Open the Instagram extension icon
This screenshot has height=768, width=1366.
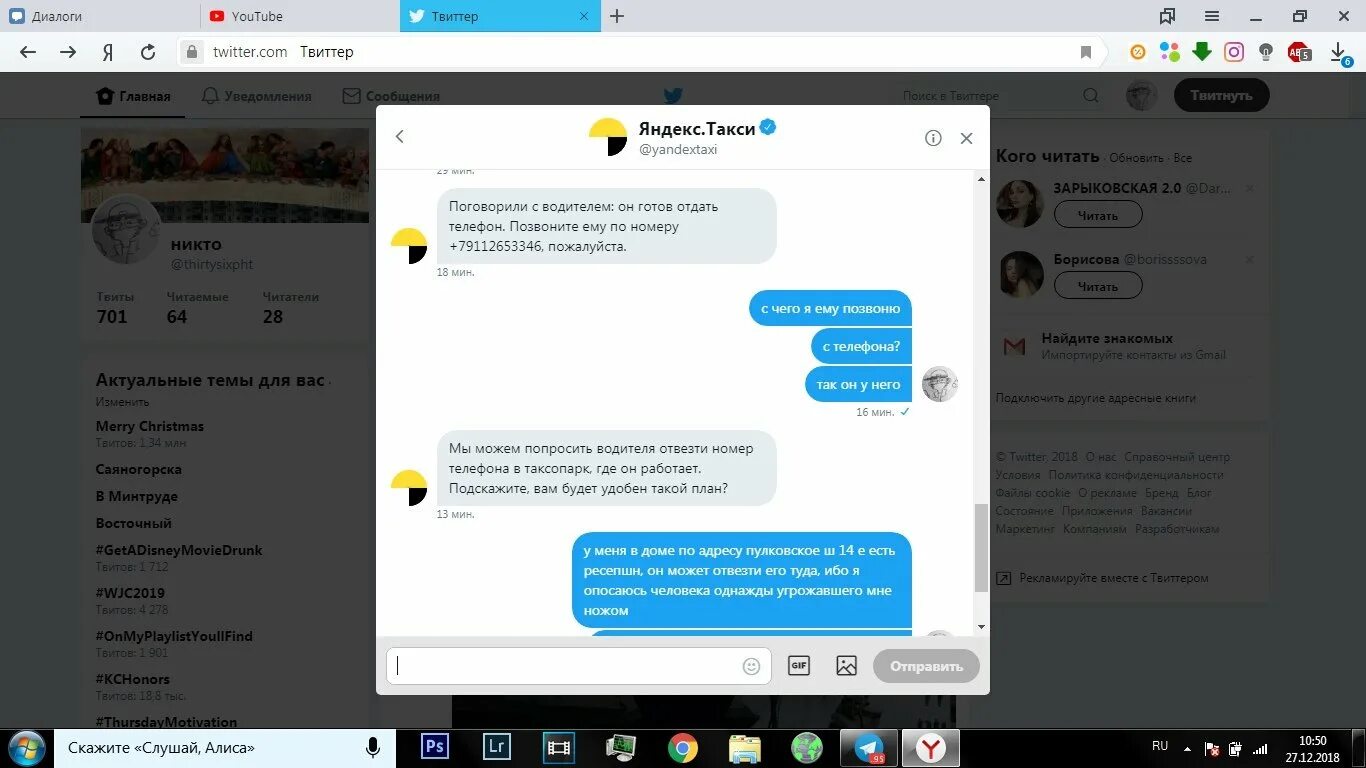[1234, 52]
